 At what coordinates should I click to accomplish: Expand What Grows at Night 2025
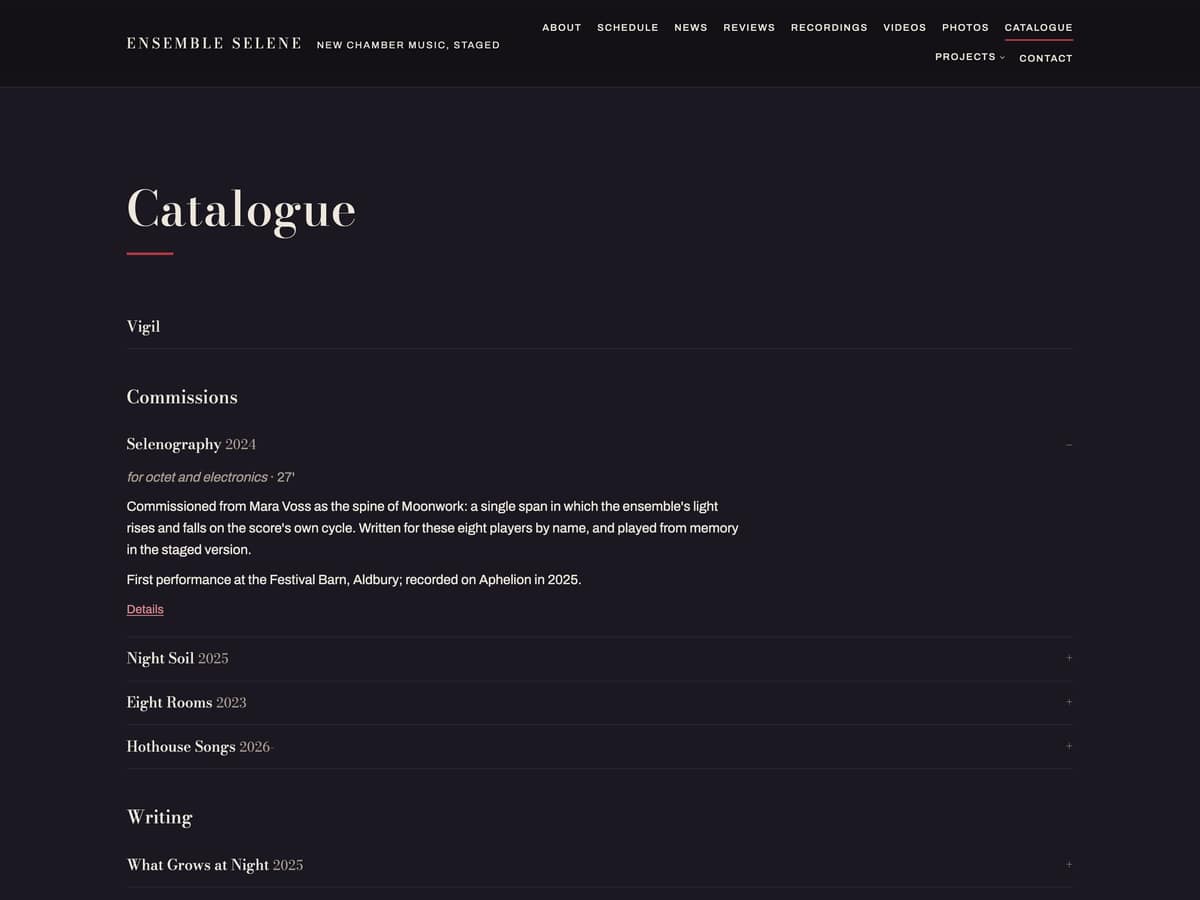pyautogui.click(x=599, y=864)
